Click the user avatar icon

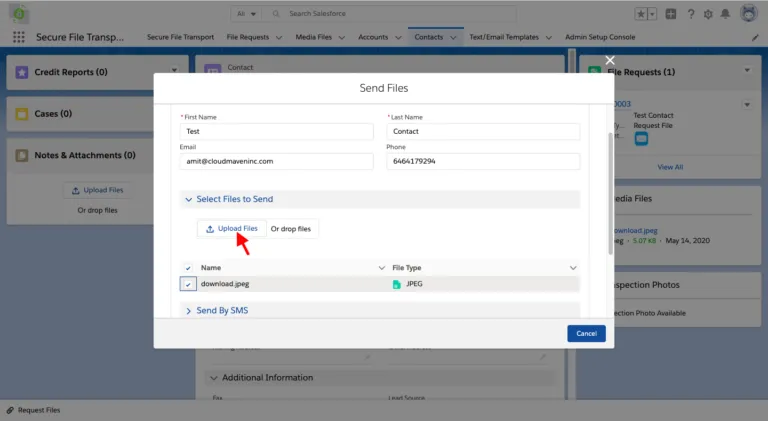point(748,13)
